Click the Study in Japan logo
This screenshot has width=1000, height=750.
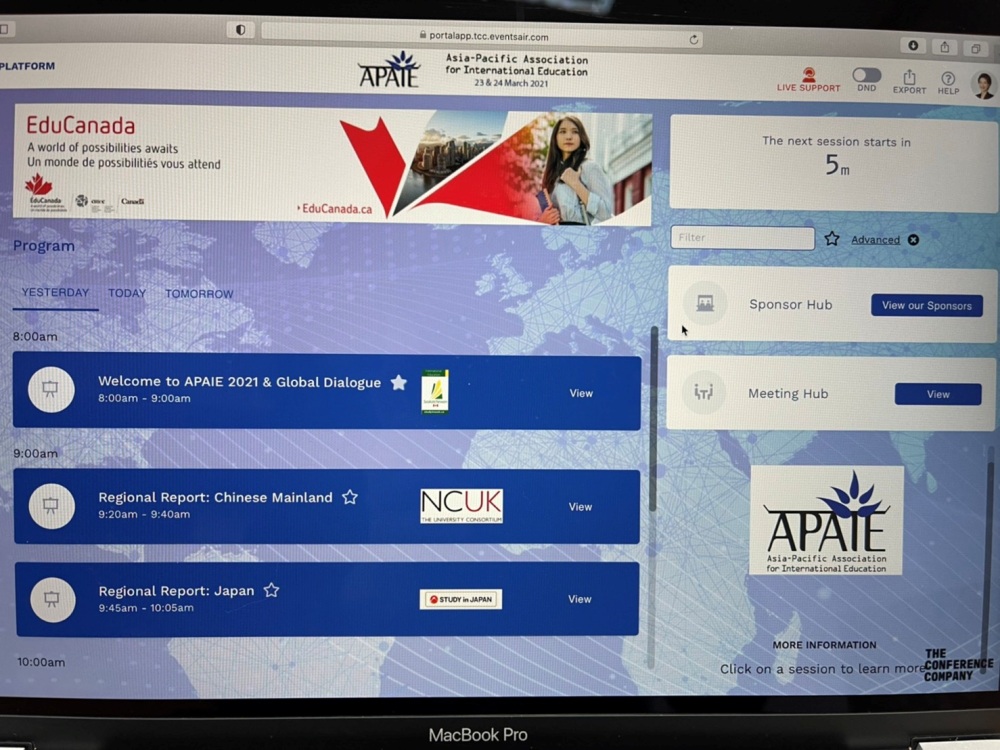(x=460, y=599)
